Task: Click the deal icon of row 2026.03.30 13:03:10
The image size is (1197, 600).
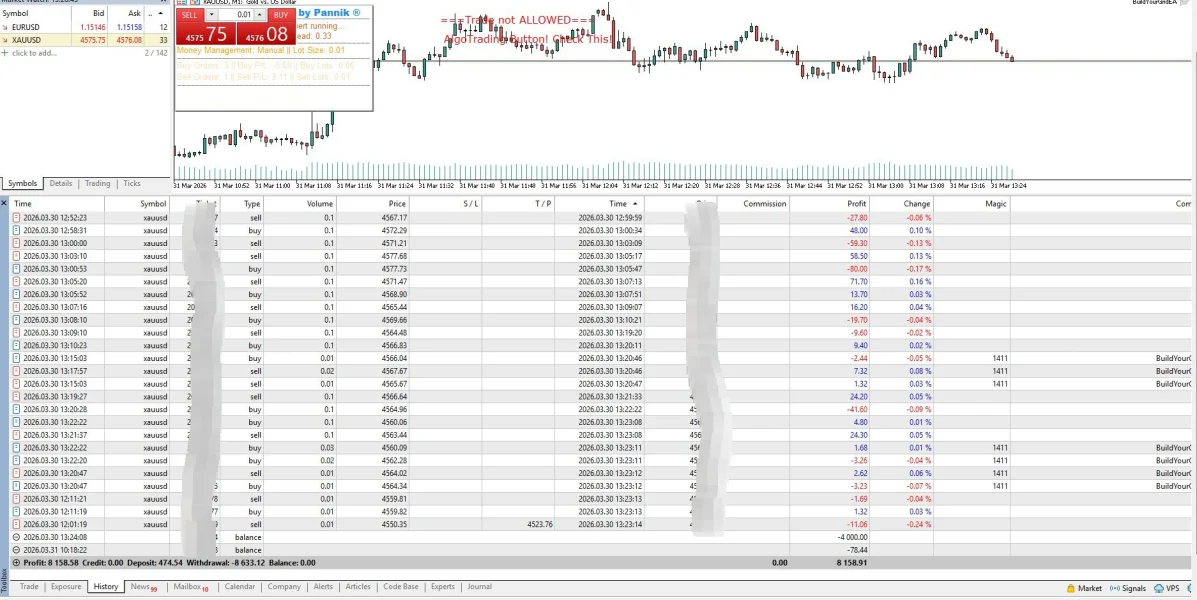Action: click(17, 256)
